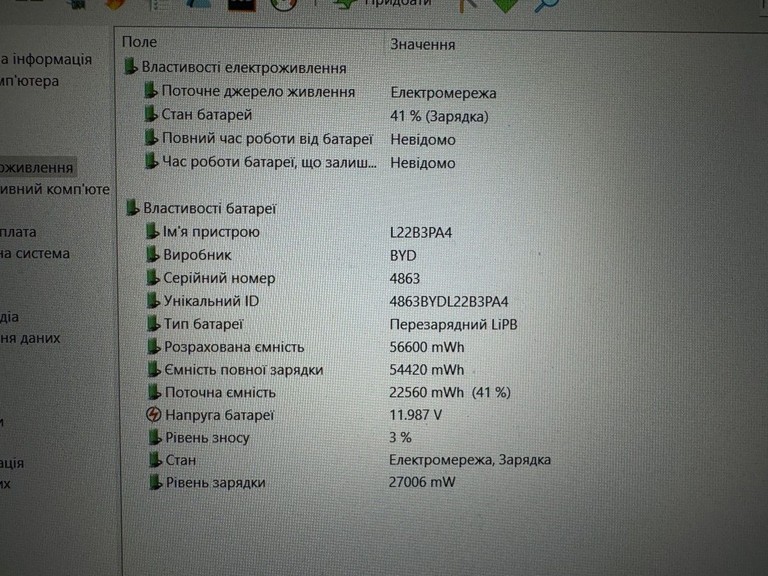Select the Стан батарей field label
The width and height of the screenshot is (768, 576).
pyautogui.click(x=207, y=115)
